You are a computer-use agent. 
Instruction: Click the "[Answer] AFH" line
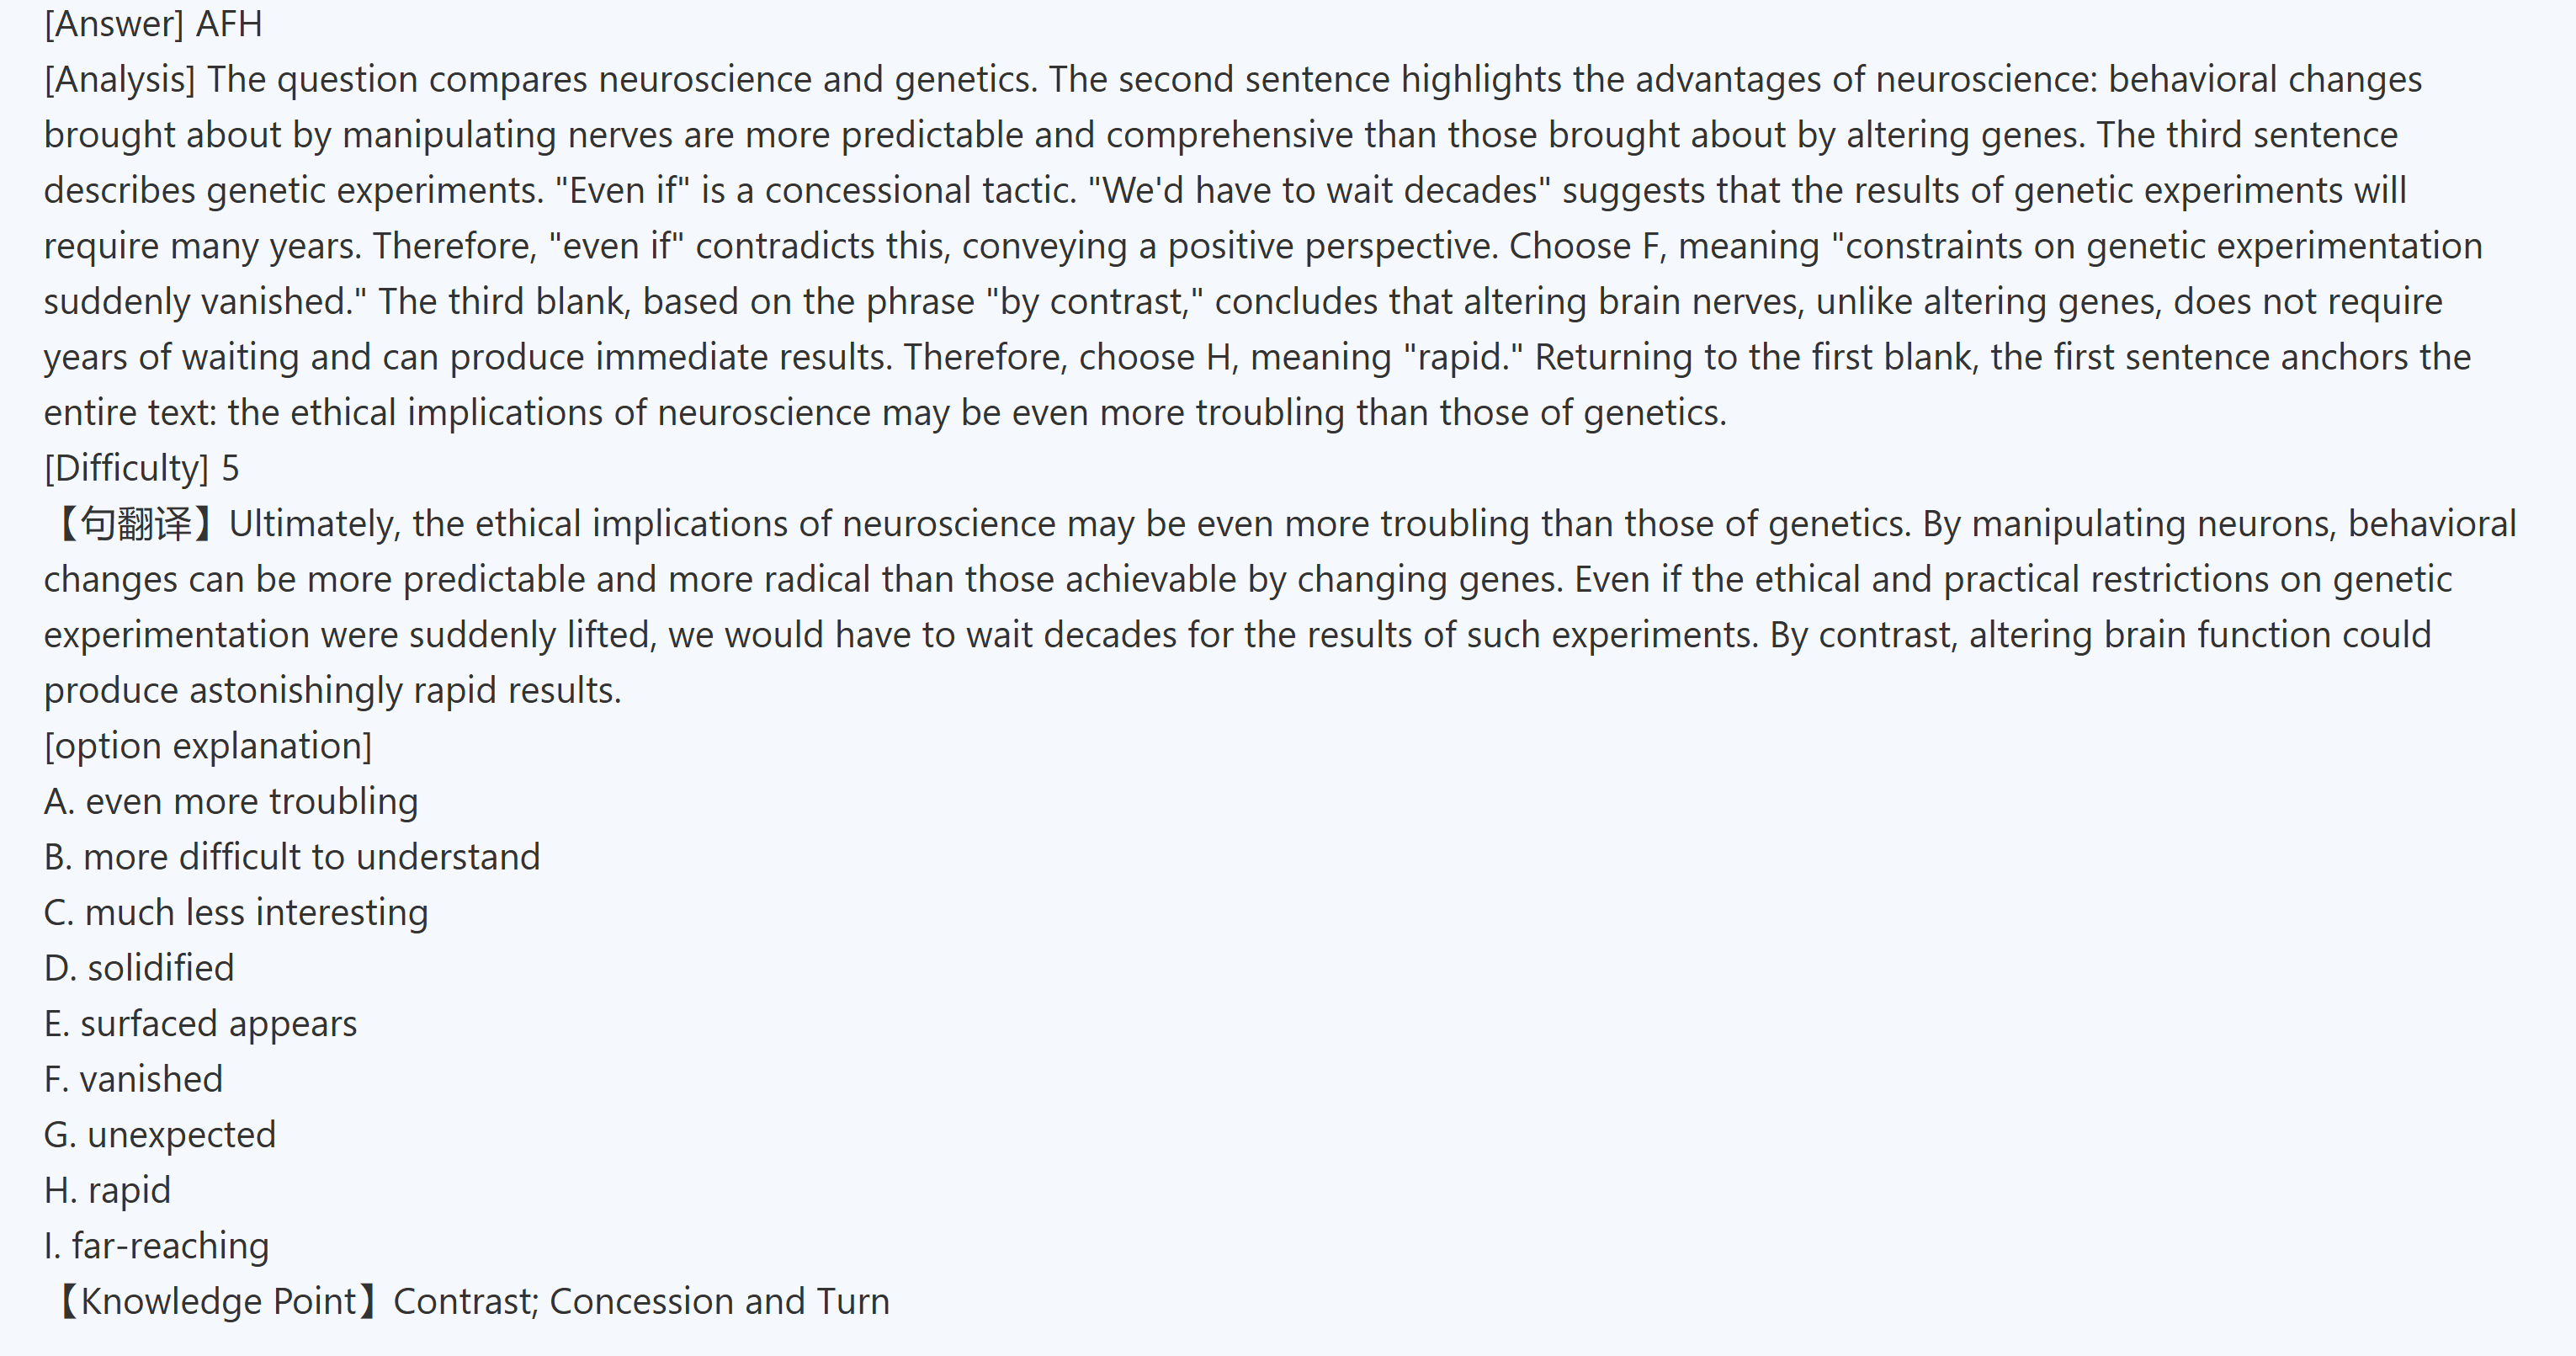[153, 24]
